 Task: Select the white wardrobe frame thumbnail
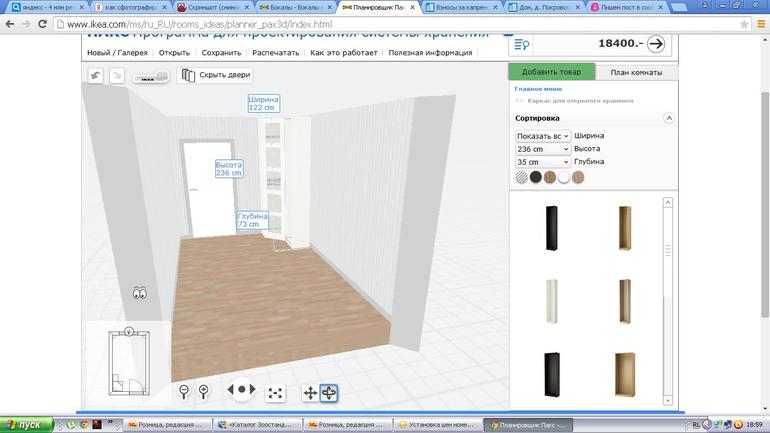point(549,300)
